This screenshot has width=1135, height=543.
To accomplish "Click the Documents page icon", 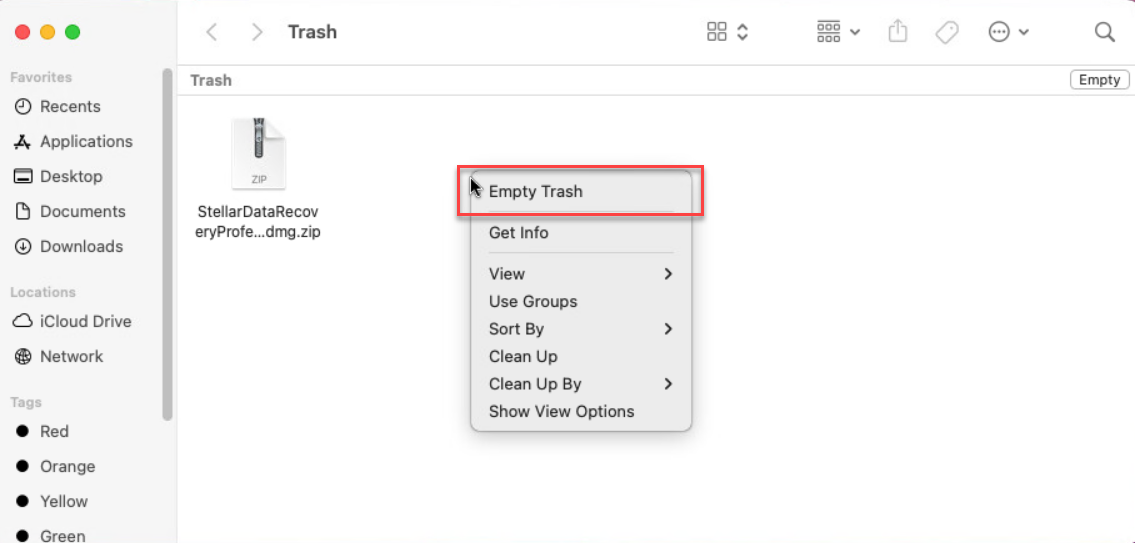I will coord(23,211).
